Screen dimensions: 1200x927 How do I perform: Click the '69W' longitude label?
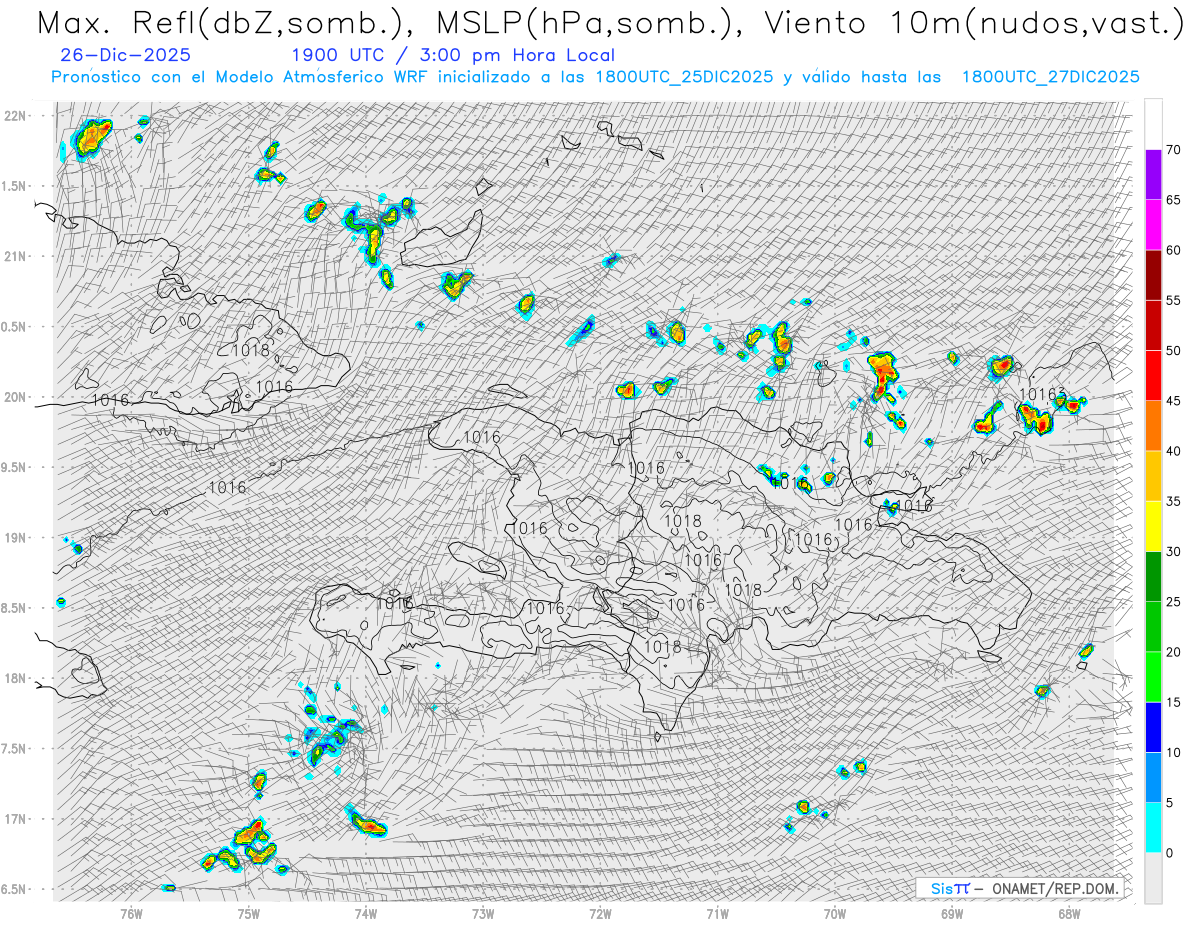952,913
